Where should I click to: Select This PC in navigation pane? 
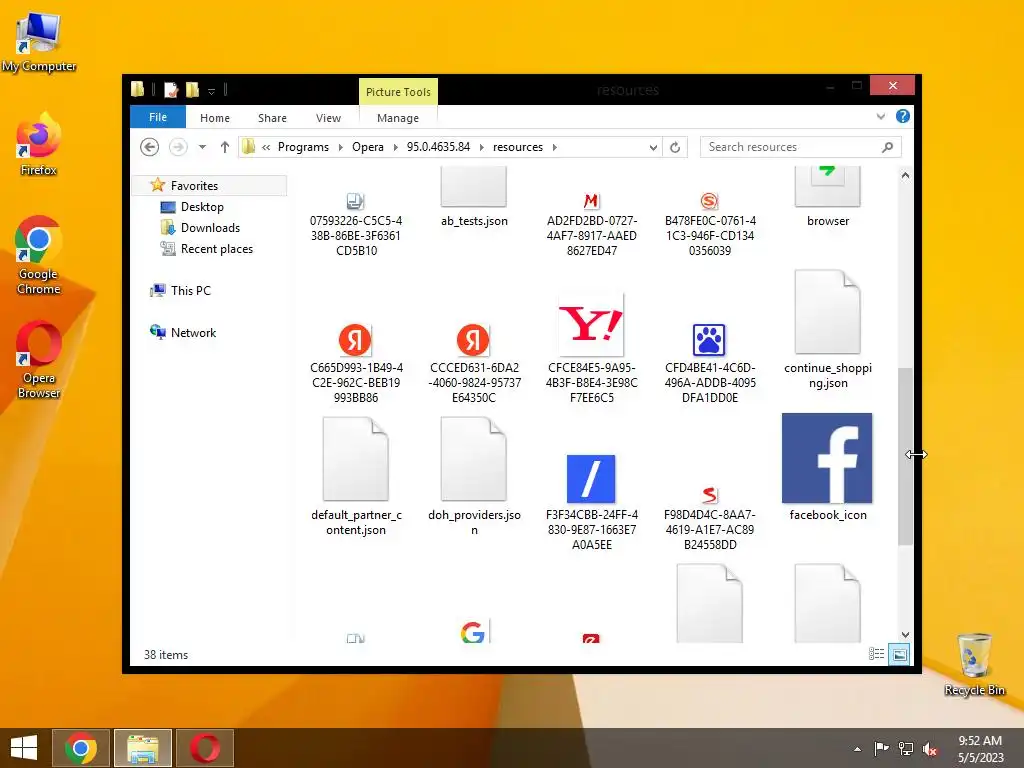190,291
